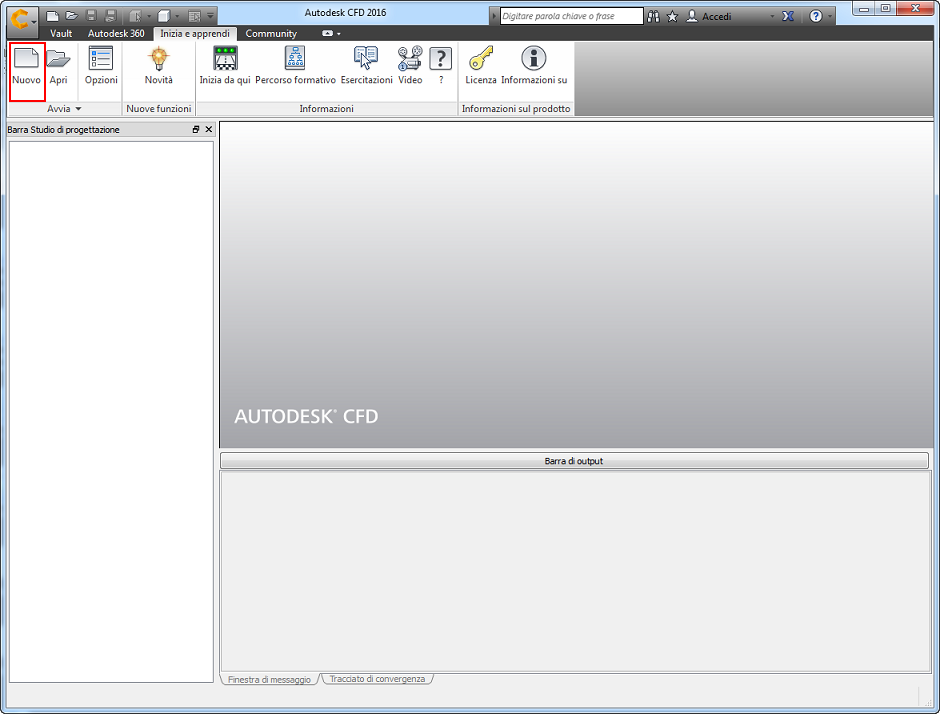Open the Autodesk Exchange X icon
This screenshot has width=940, height=714.
(x=788, y=16)
